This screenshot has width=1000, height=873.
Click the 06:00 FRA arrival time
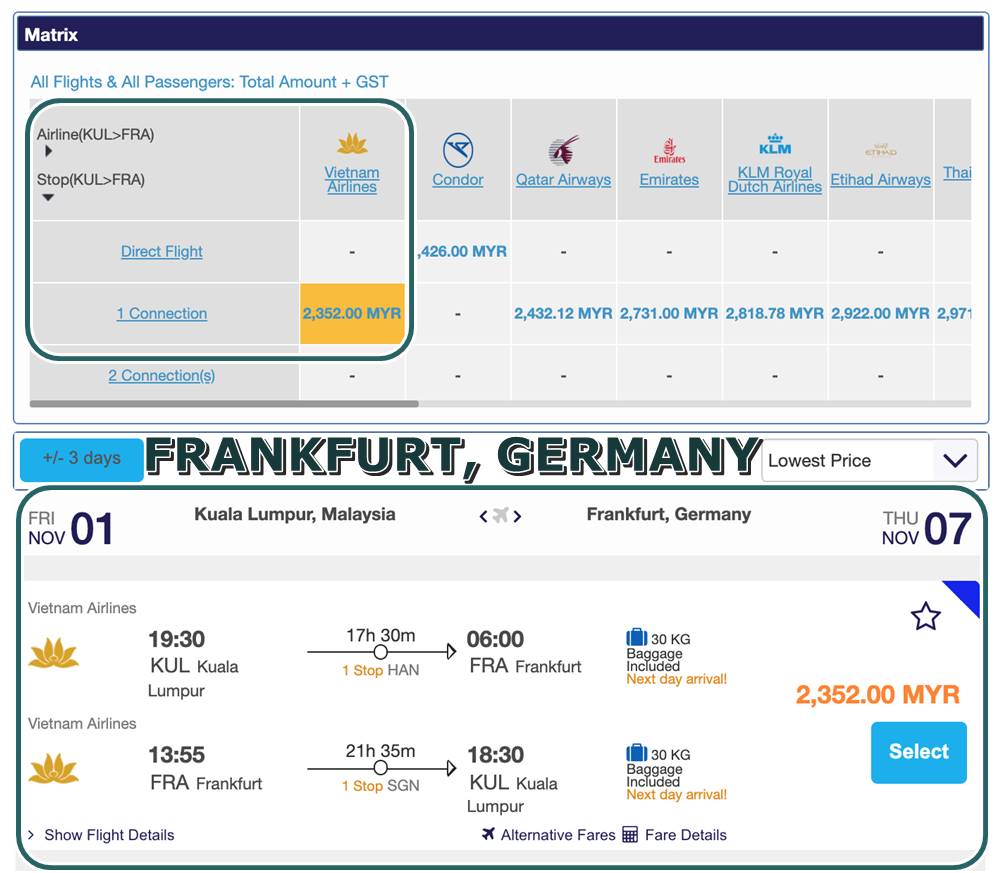pos(495,639)
